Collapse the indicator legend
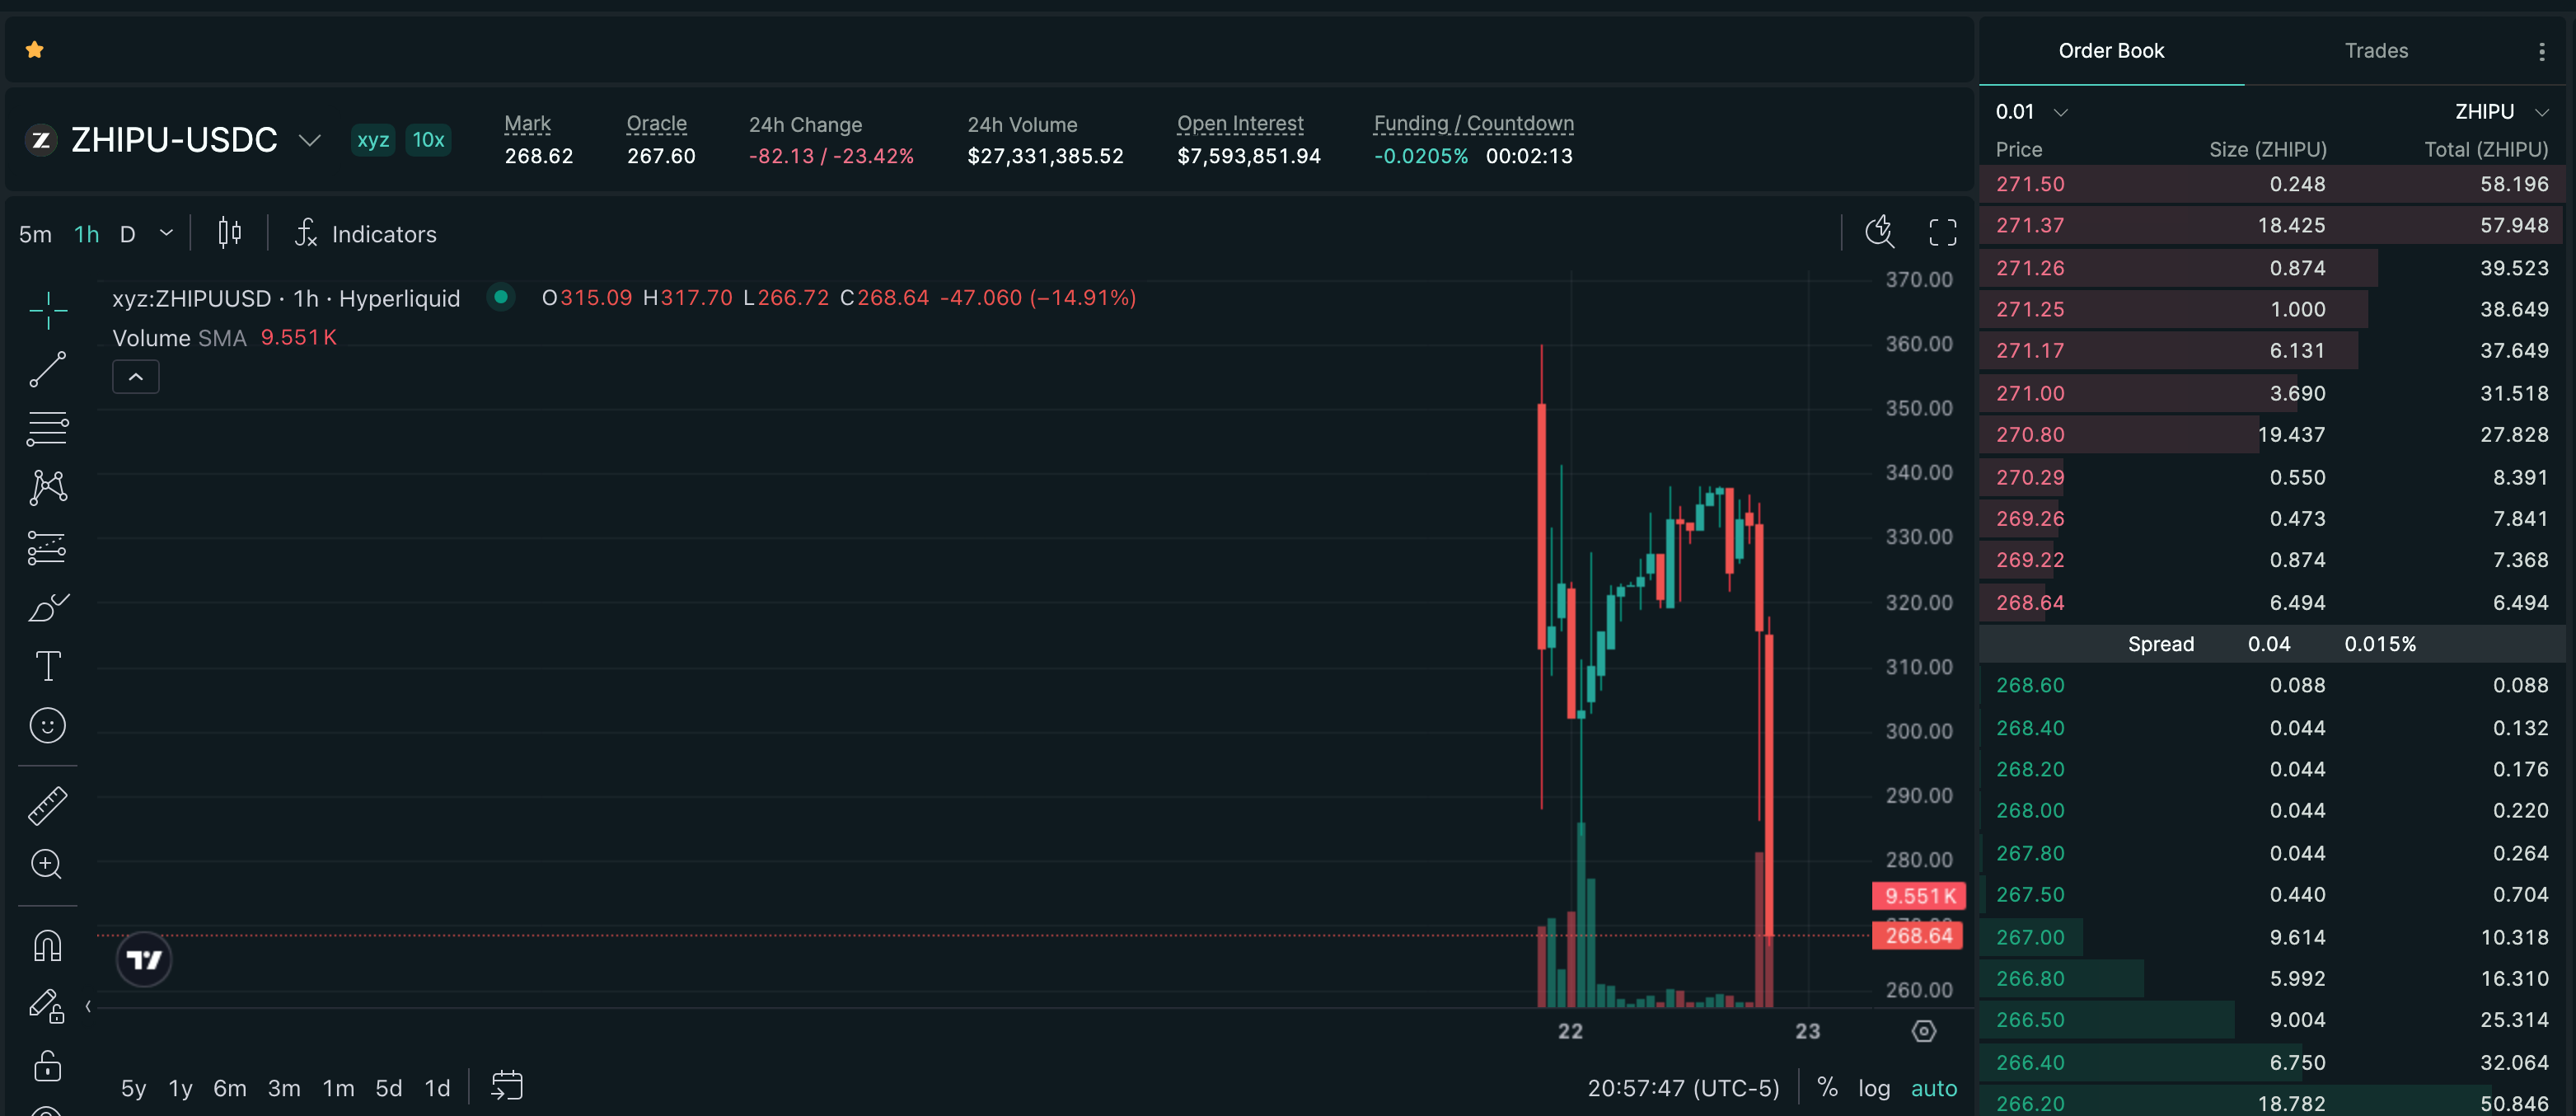 136,377
